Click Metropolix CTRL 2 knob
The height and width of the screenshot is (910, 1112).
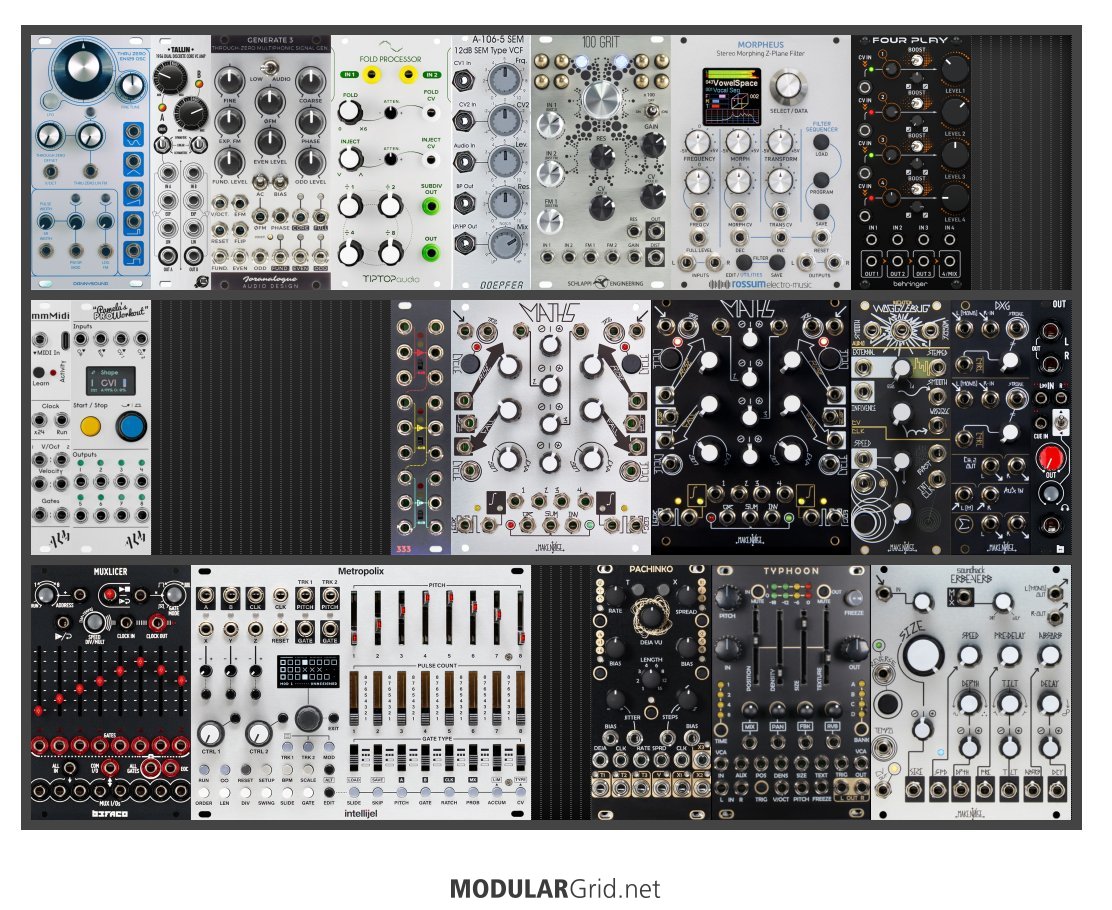pyautogui.click(x=258, y=734)
